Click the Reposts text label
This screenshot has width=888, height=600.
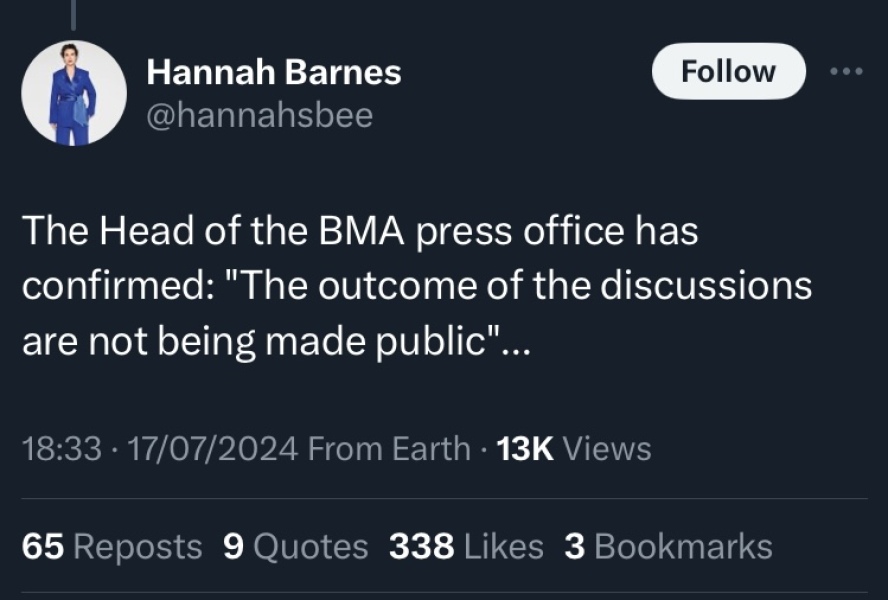[x=140, y=546]
